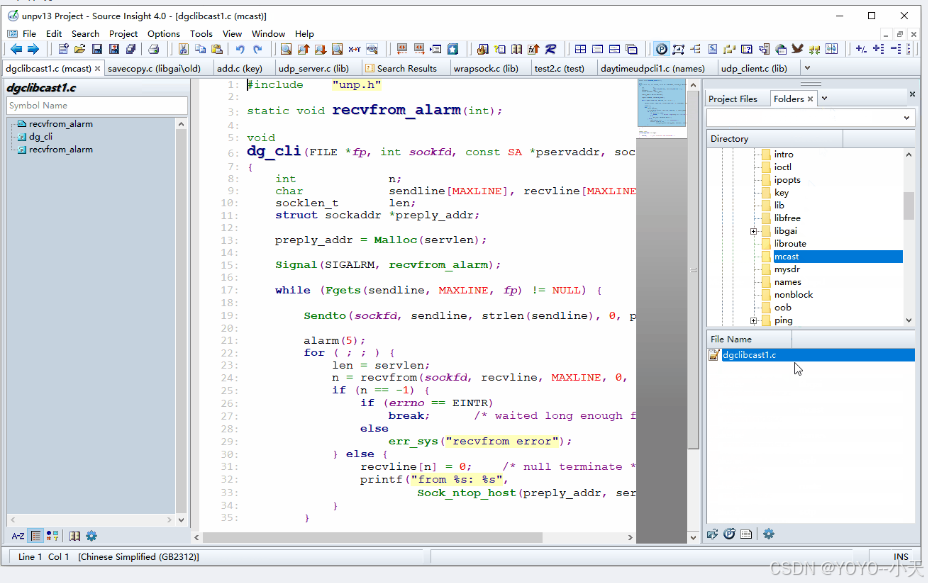
Task: Open the project panel tab dropdown arrow
Action: [x=824, y=98]
